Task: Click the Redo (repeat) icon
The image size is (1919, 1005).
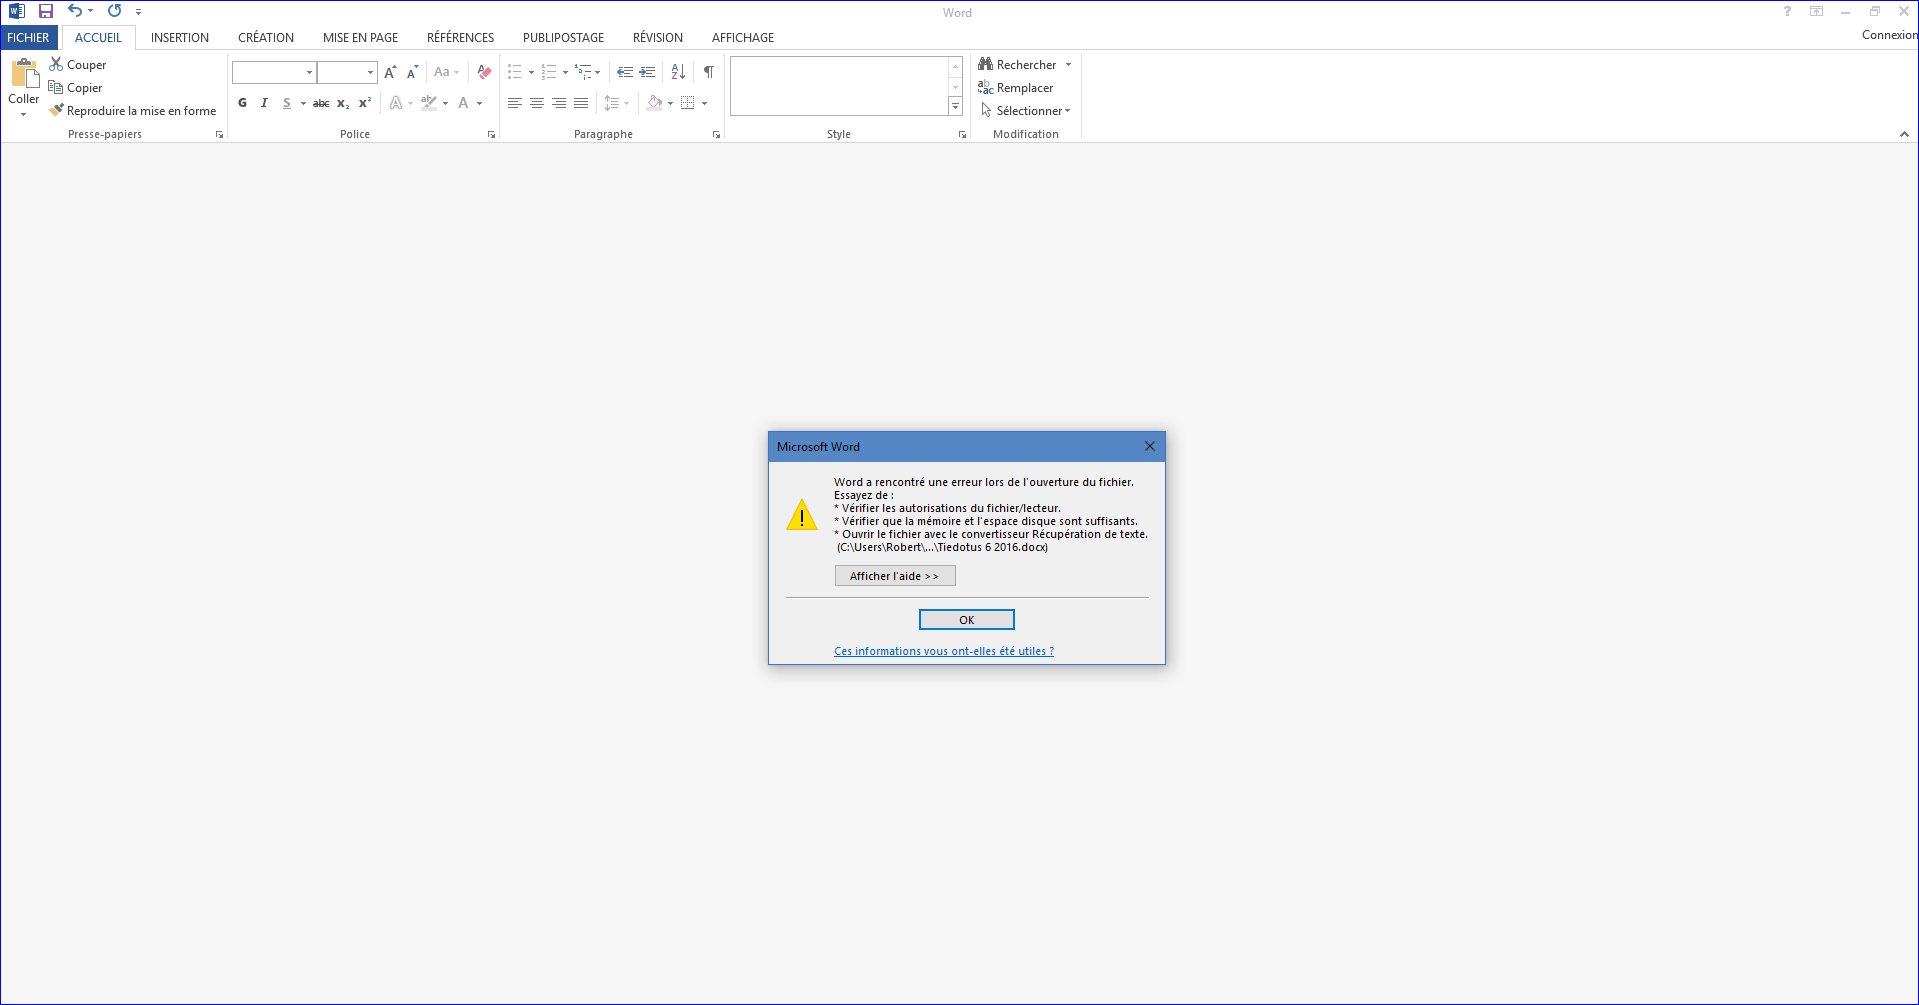Action: (x=115, y=11)
